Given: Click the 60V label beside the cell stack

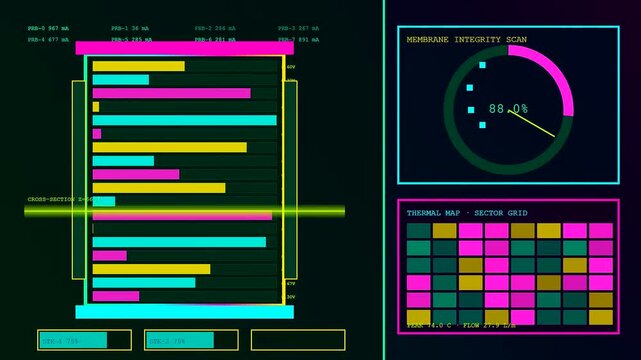Looking at the screenshot, I should coord(291,67).
